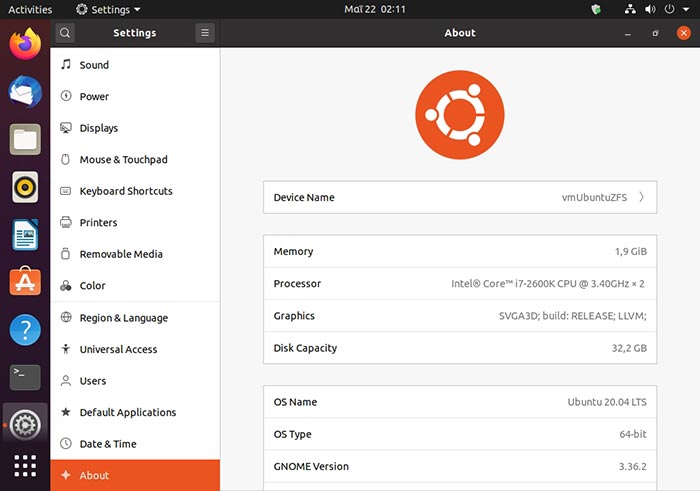Select About in the sidebar

click(135, 475)
